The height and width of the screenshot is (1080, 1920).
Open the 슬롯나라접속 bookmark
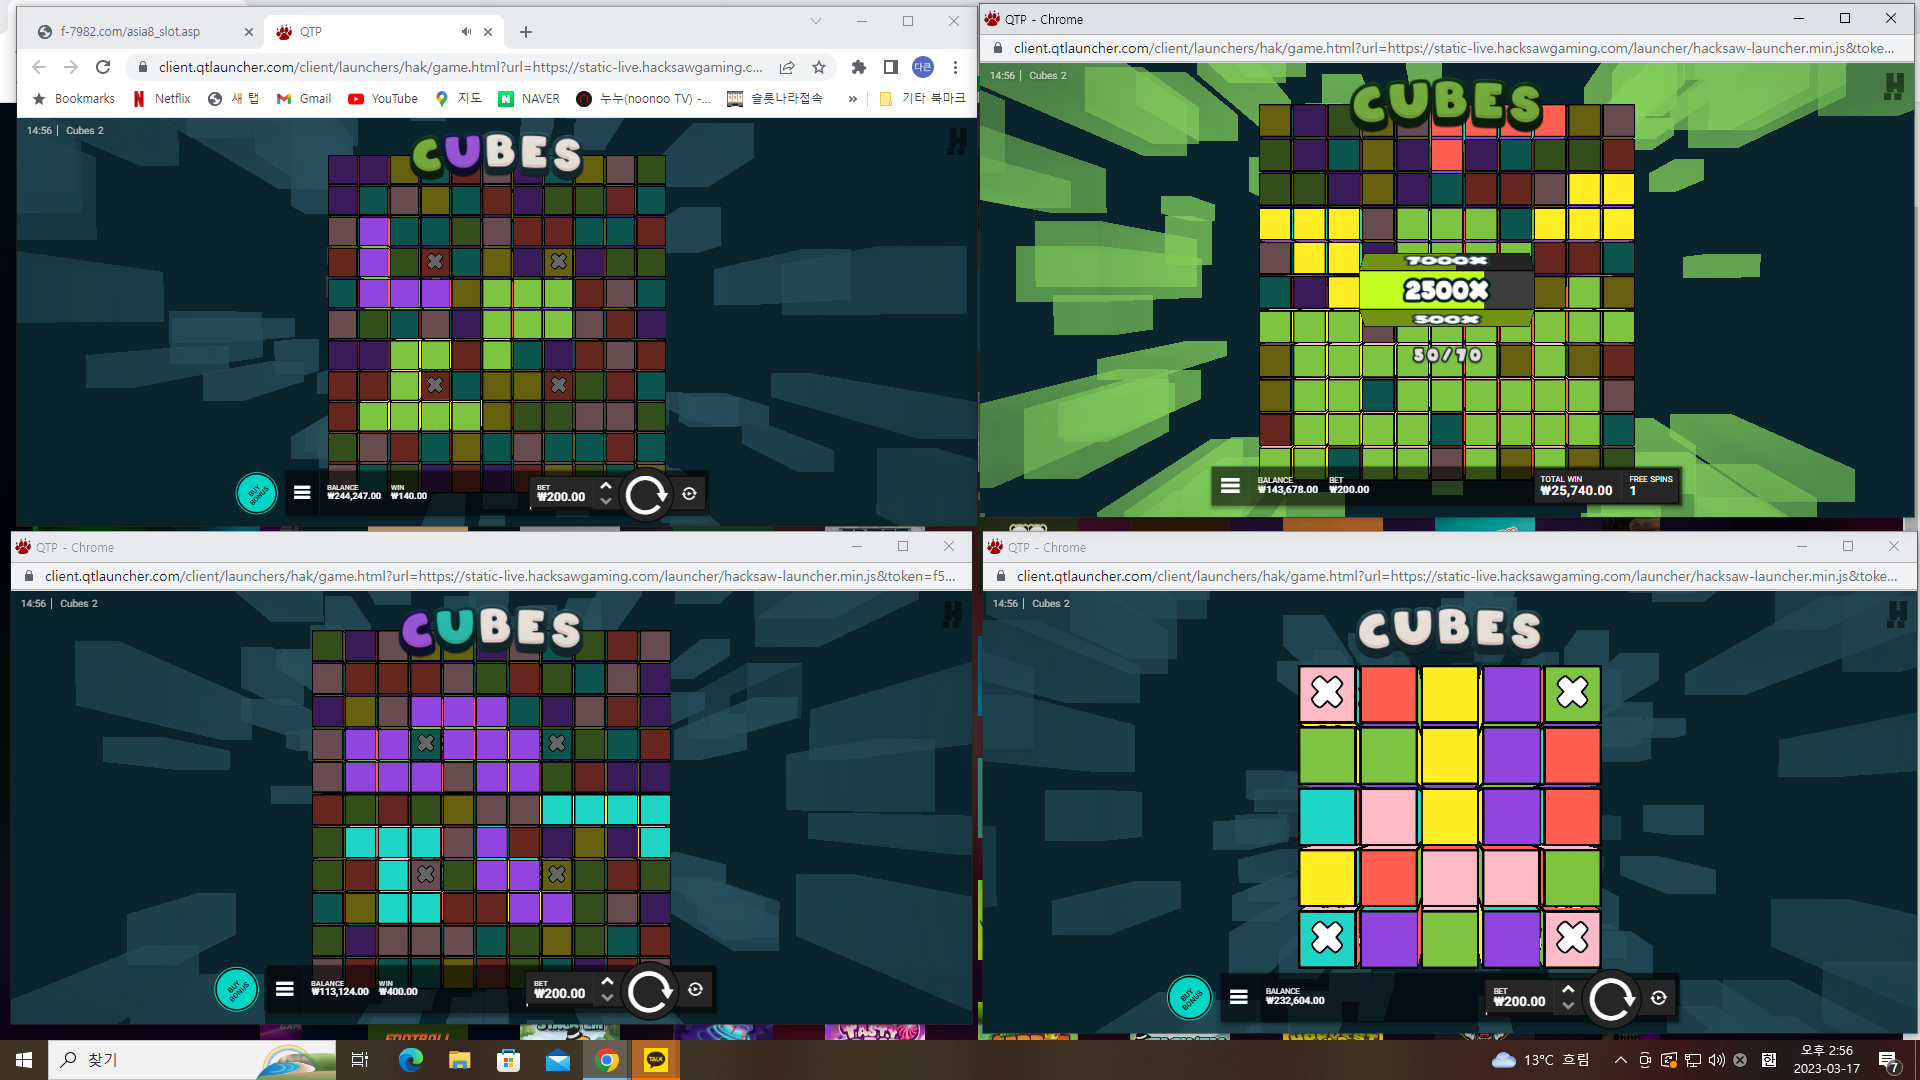(775, 99)
